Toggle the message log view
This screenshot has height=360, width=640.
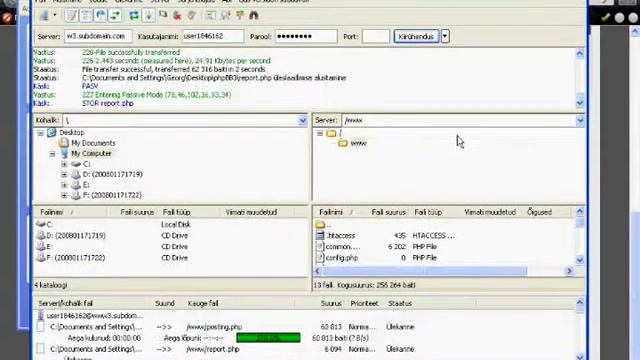click(71, 16)
